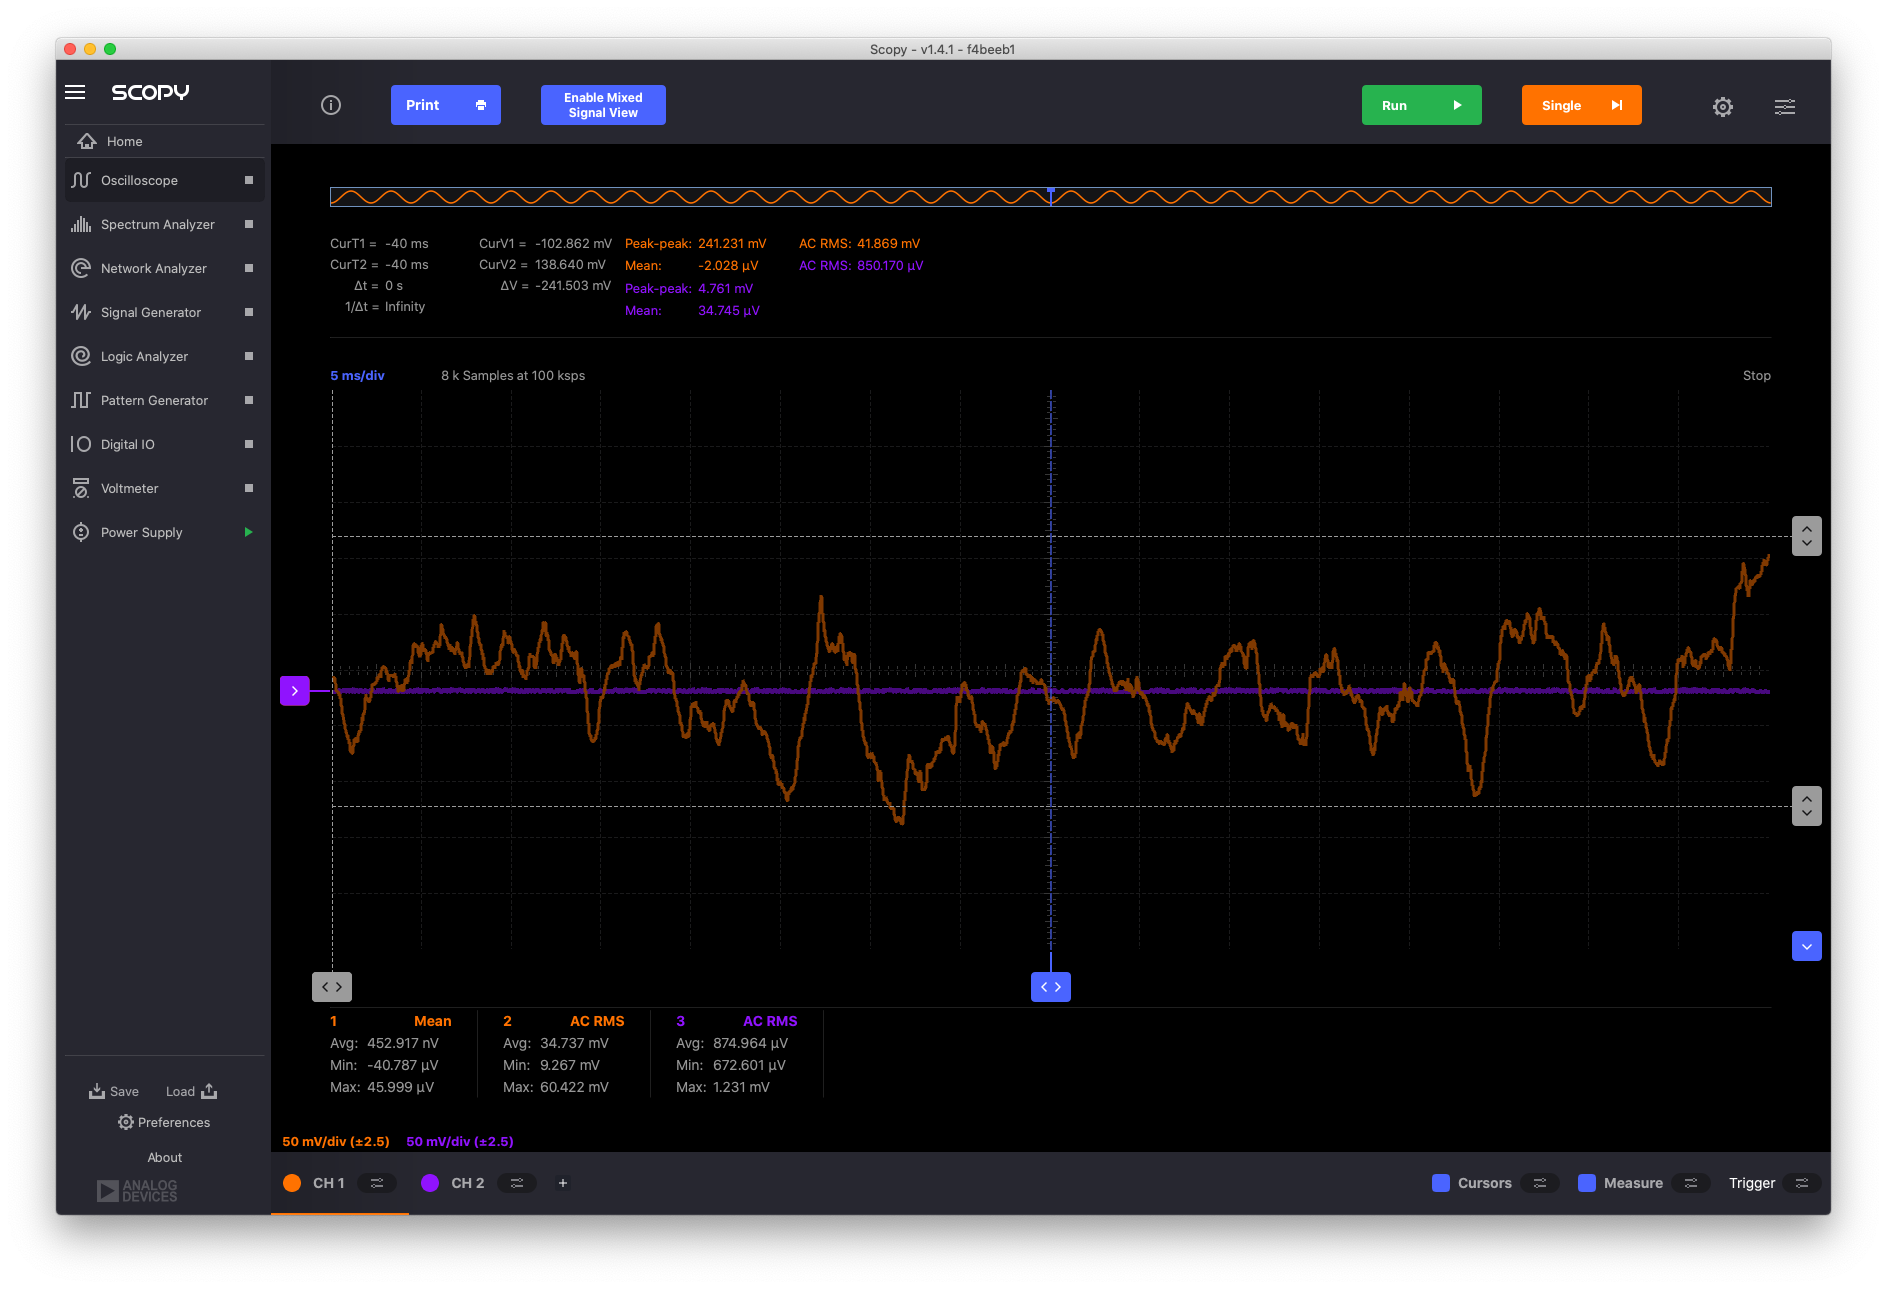Click the Home house icon
Screen dimensions: 1887x1289
[87, 141]
